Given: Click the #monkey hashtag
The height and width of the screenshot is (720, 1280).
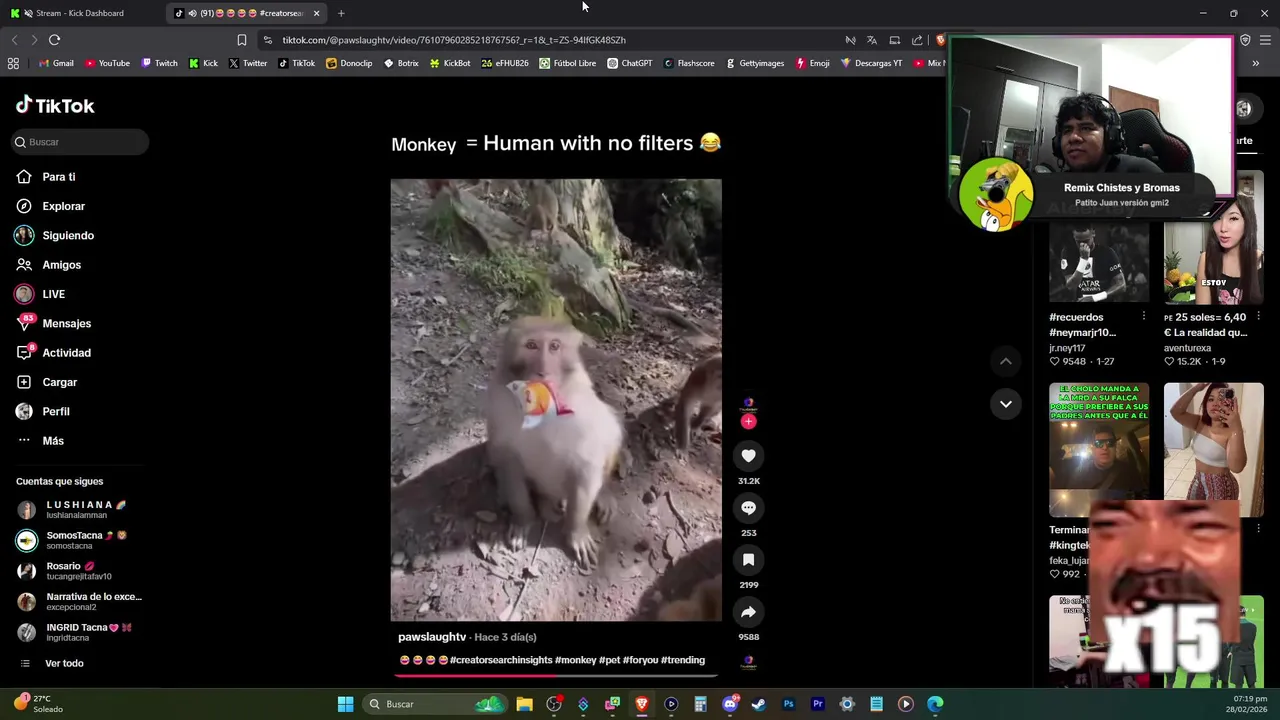Looking at the screenshot, I should pyautogui.click(x=576, y=660).
